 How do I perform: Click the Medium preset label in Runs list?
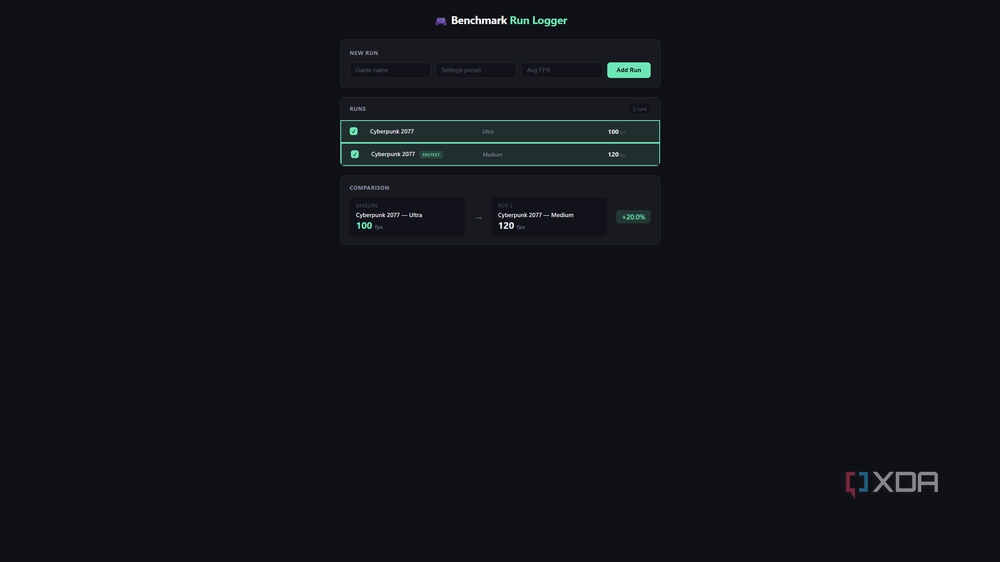[x=492, y=154]
